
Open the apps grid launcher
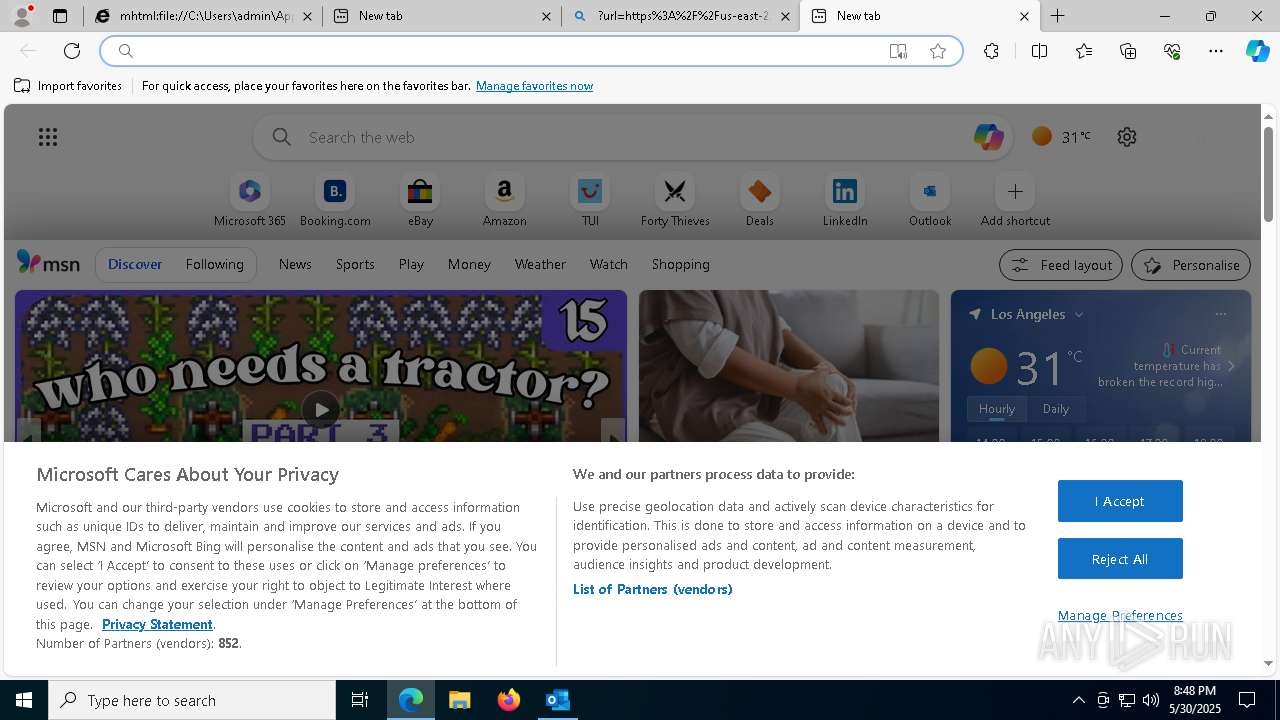[48, 137]
